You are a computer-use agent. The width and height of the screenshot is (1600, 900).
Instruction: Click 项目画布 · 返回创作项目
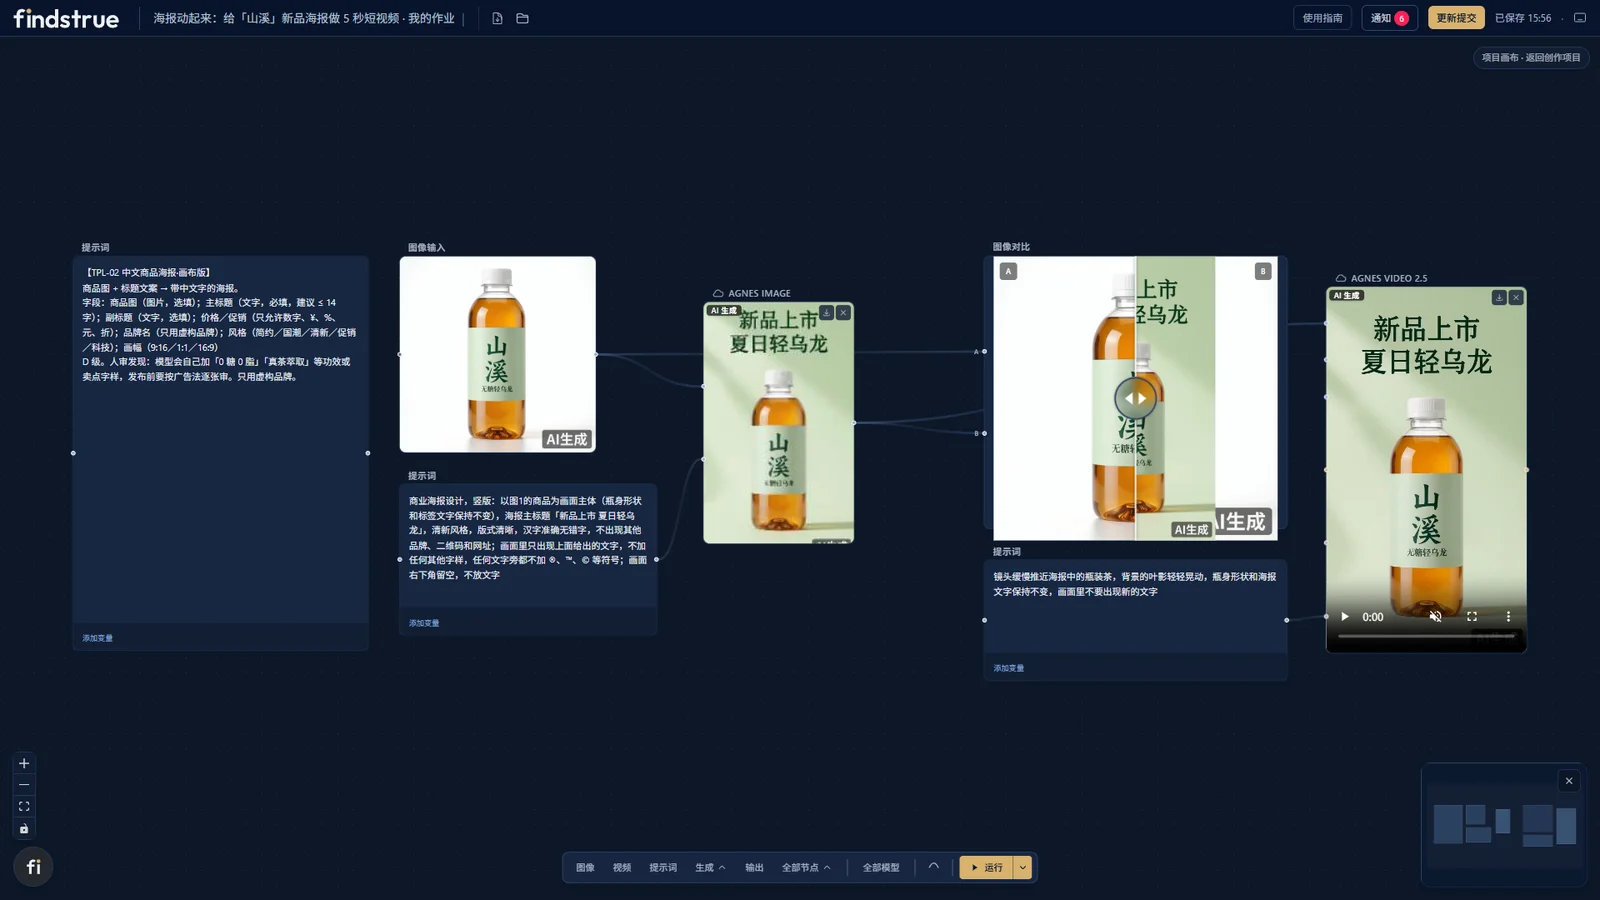point(1531,58)
